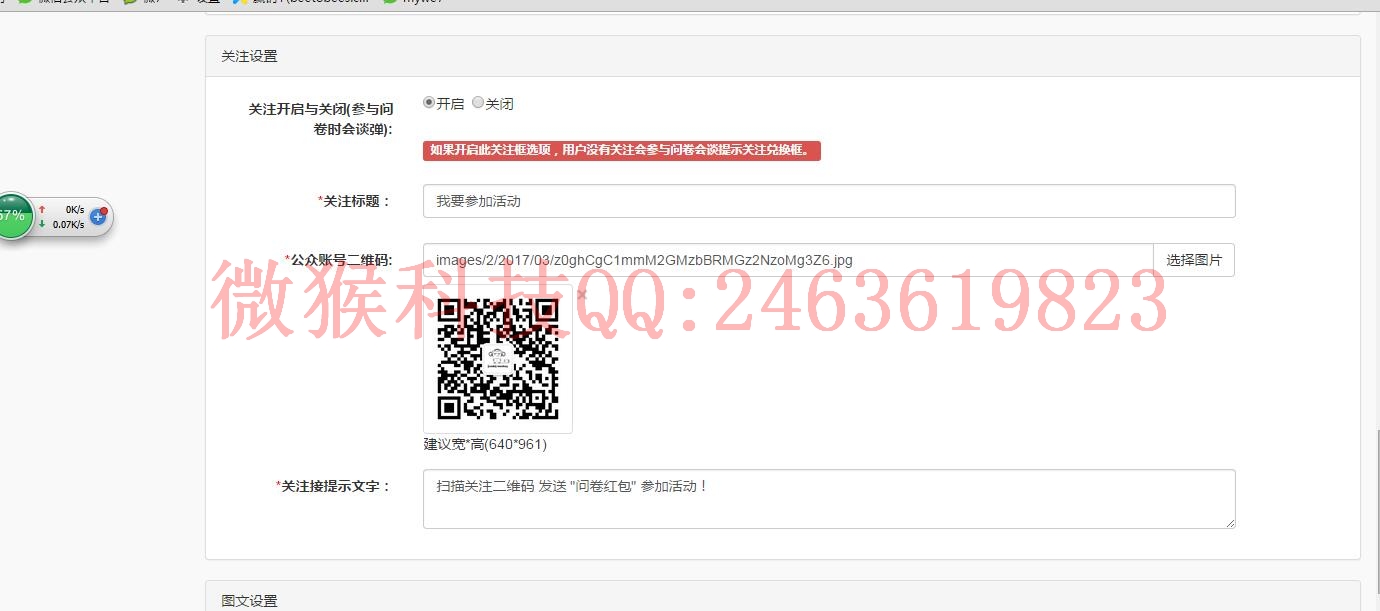Click the 选择图片 button
The width and height of the screenshot is (1380, 611).
tap(1194, 260)
